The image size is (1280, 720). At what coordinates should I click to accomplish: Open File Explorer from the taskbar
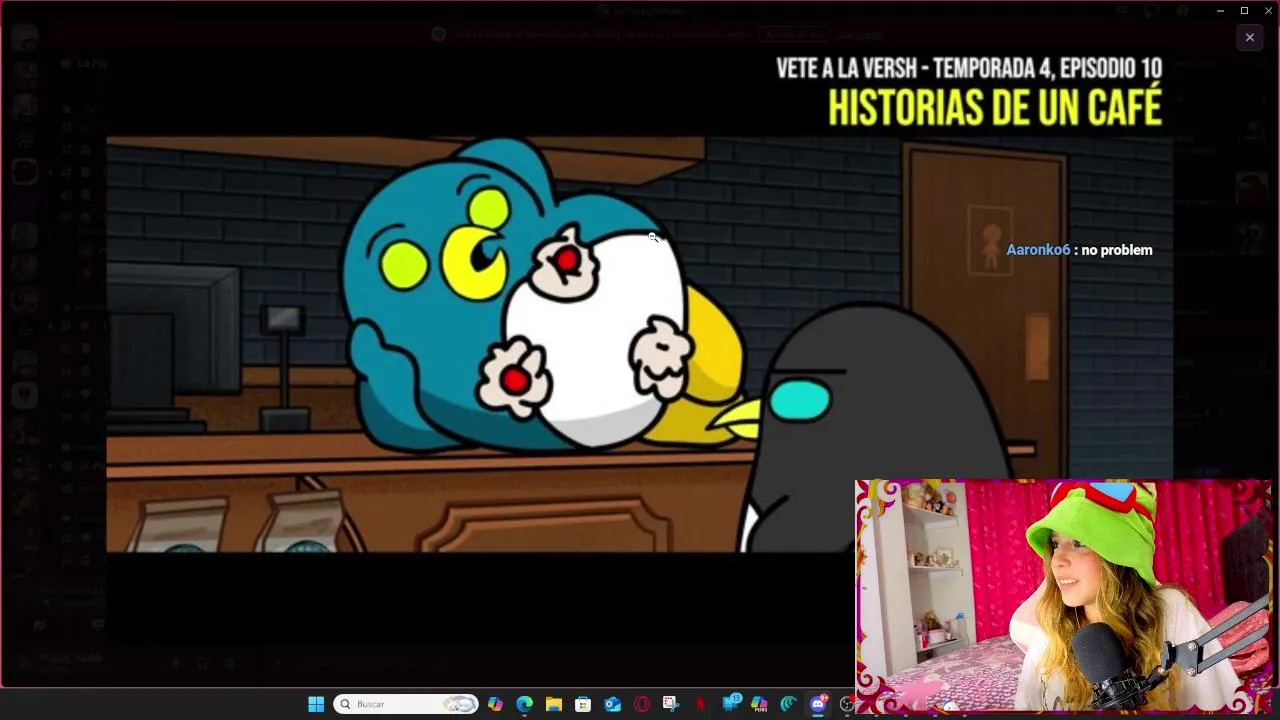point(554,704)
